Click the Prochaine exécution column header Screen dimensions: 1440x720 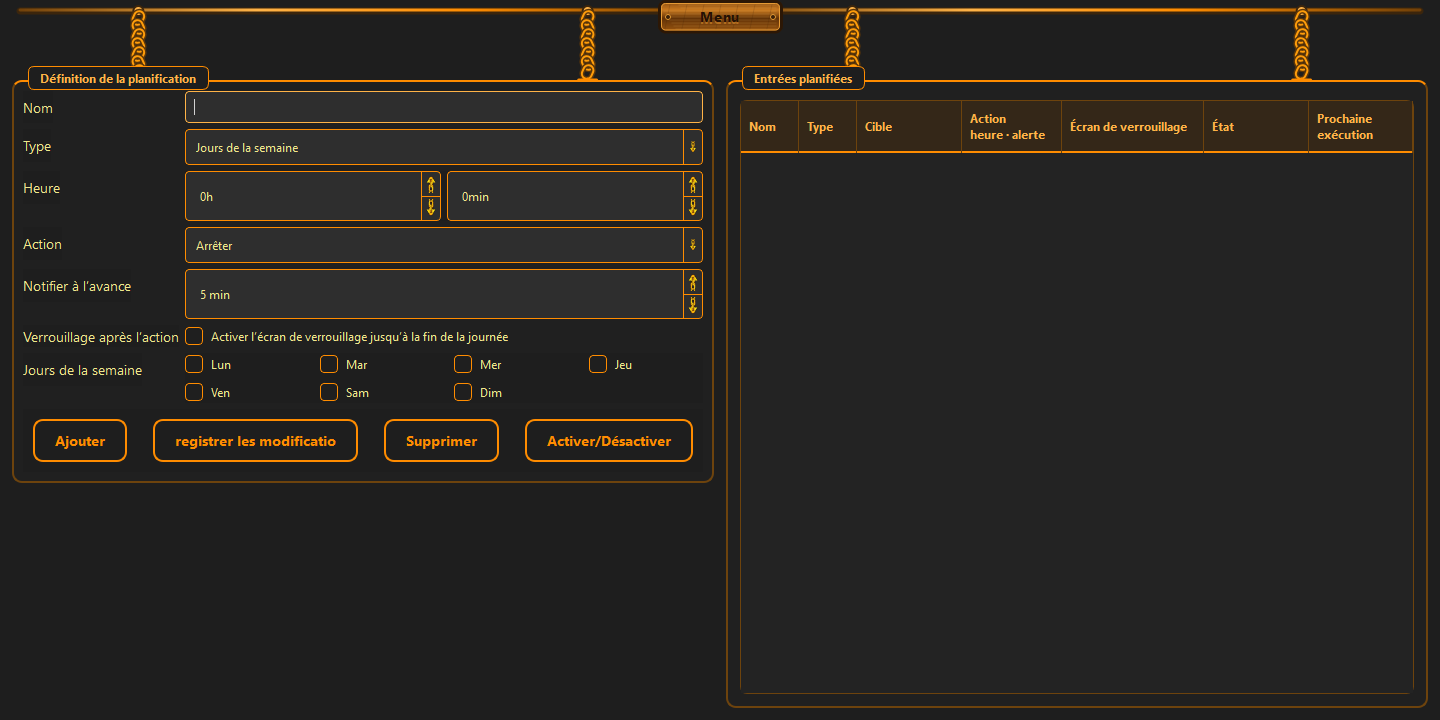pyautogui.click(x=1360, y=127)
